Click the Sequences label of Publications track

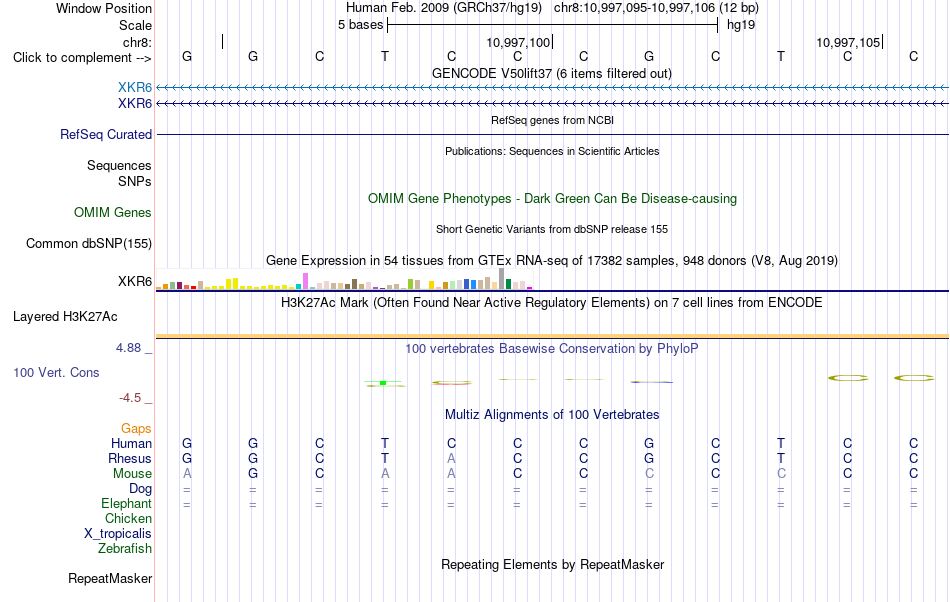click(x=119, y=165)
